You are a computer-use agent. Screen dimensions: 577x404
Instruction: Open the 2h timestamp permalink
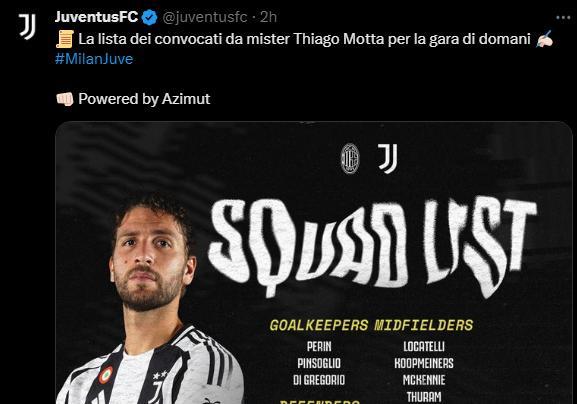pyautogui.click(x=268, y=17)
